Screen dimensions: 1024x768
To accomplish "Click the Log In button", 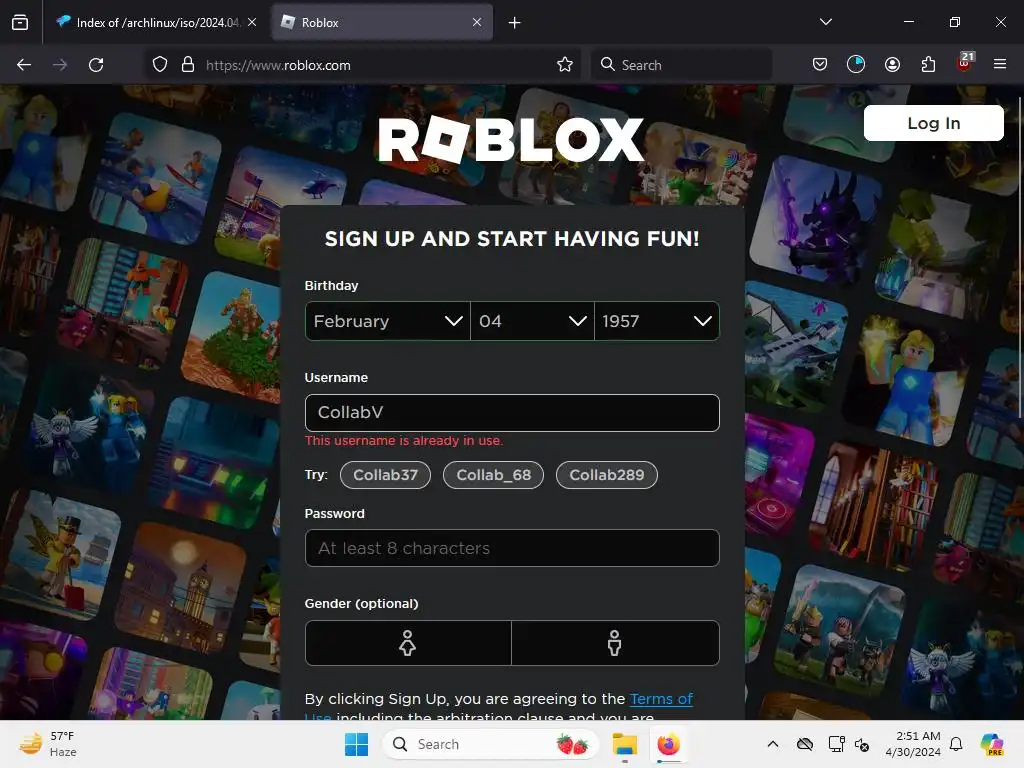I will (x=934, y=123).
